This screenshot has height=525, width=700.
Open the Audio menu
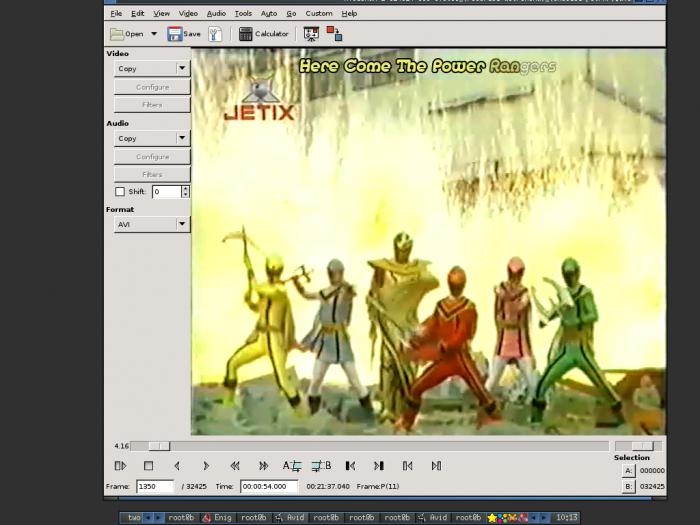(216, 13)
